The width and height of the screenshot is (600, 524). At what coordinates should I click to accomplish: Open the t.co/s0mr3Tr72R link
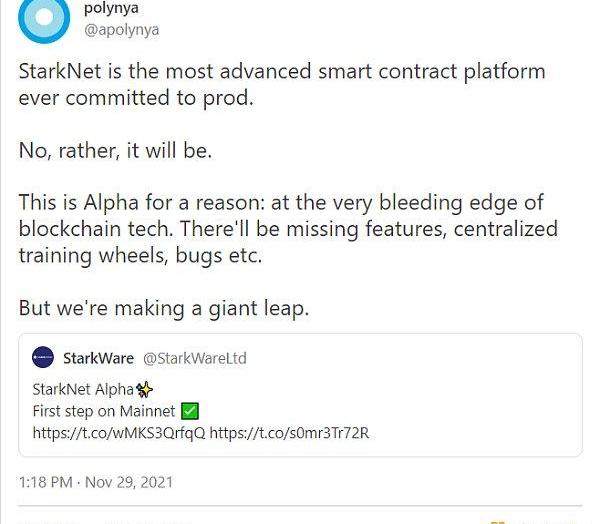coord(290,433)
